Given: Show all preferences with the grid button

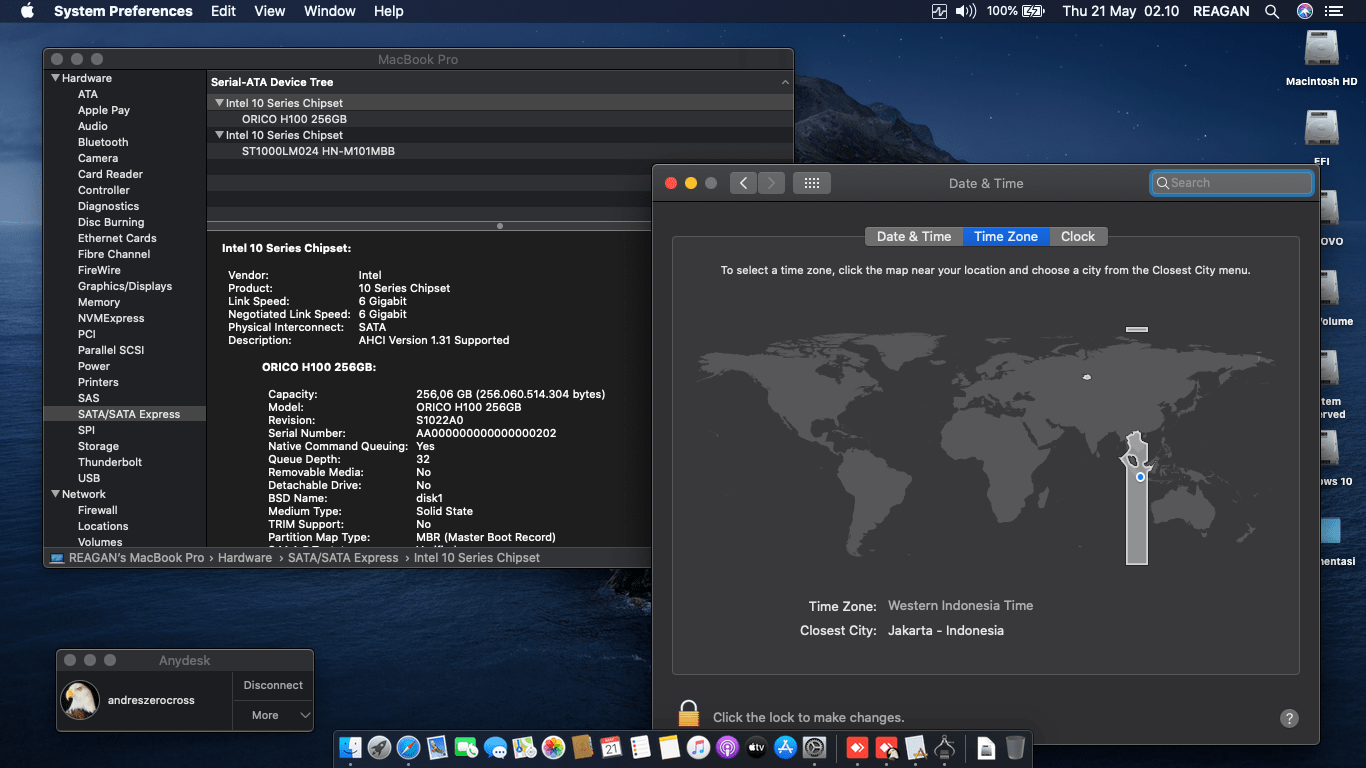Looking at the screenshot, I should pos(812,183).
